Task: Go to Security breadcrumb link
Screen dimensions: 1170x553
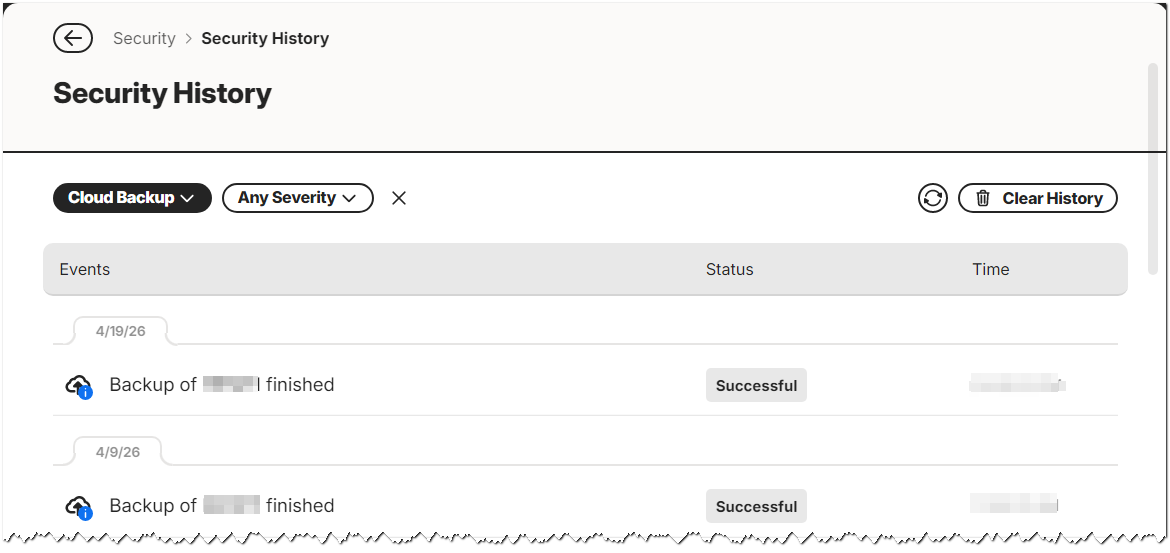Action: [x=144, y=38]
